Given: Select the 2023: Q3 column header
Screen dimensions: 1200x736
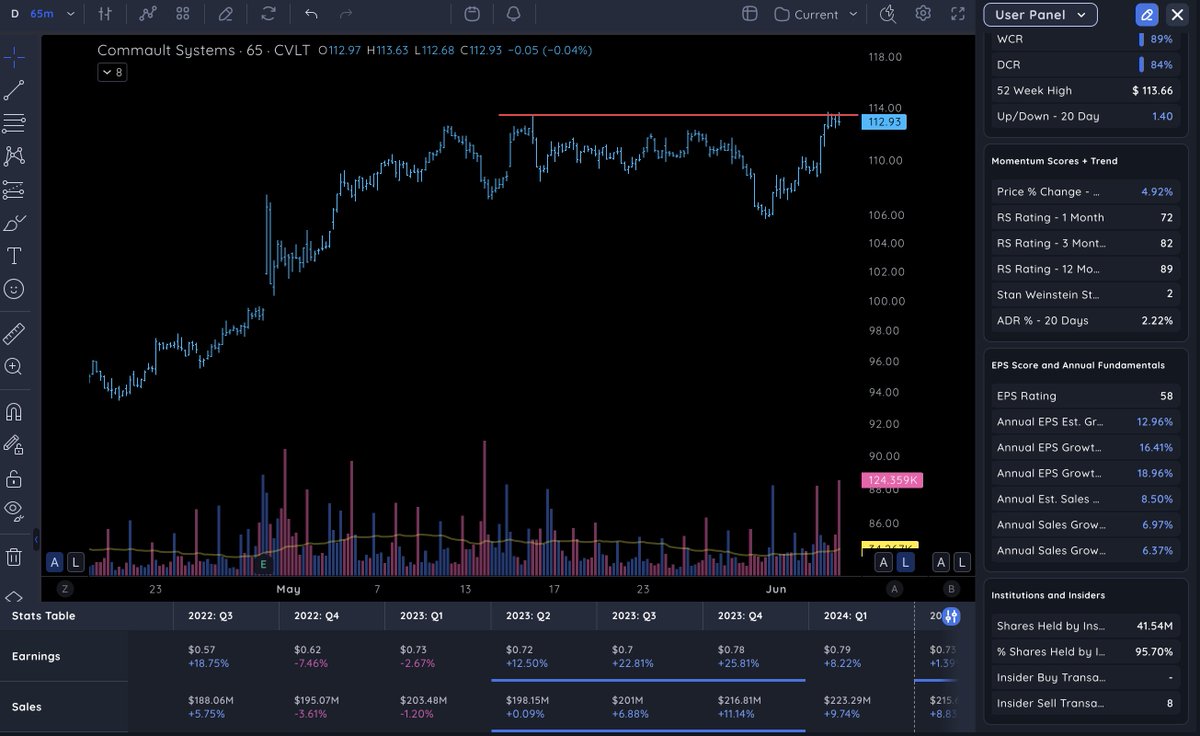Looking at the screenshot, I should [x=635, y=616].
